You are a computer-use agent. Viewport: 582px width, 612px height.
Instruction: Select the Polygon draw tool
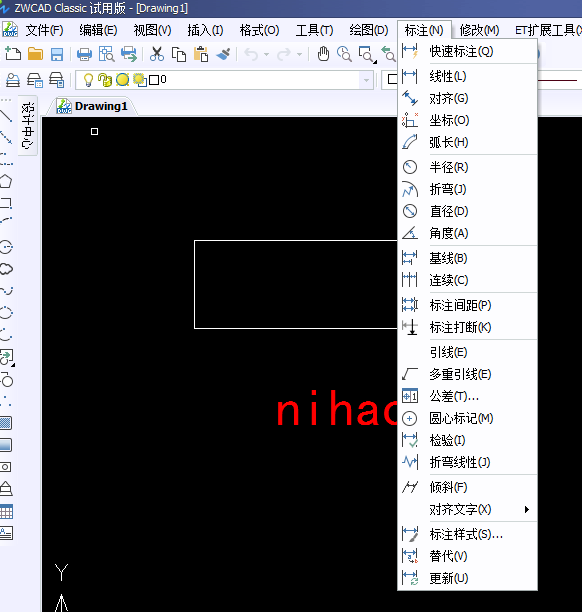coord(6,181)
